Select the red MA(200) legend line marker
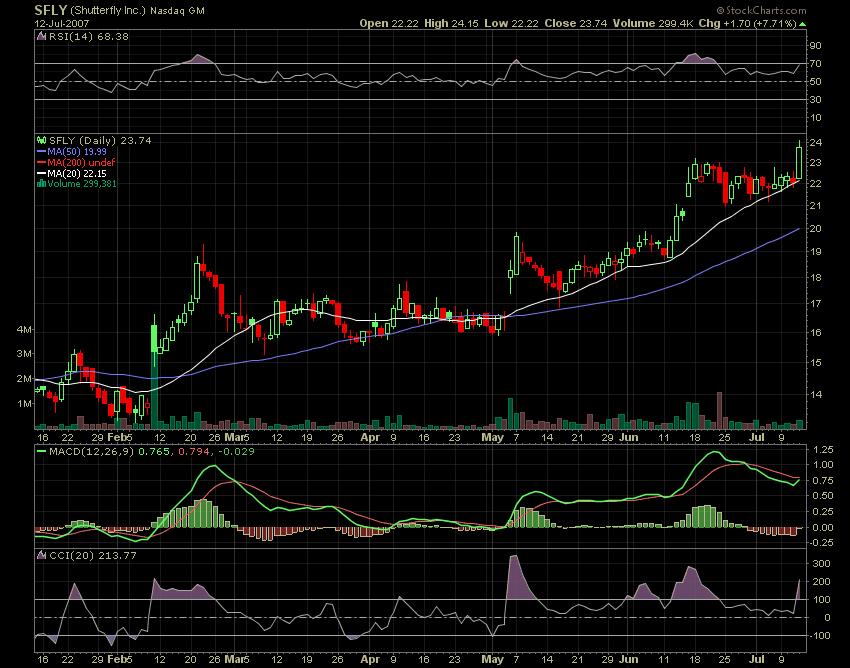This screenshot has width=850, height=668. (42, 163)
